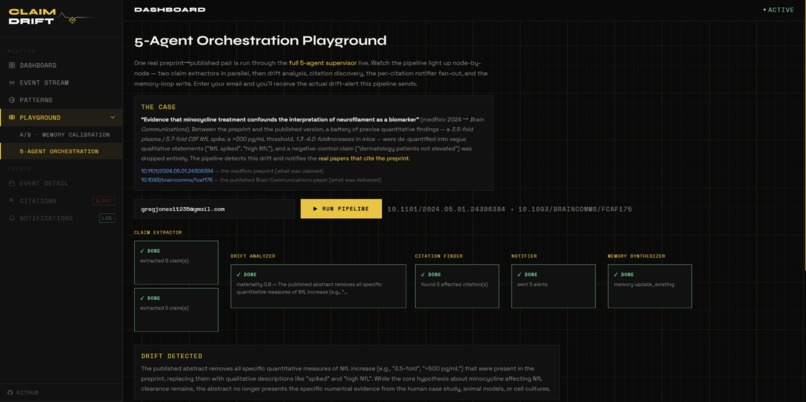Click the done checkmark in Notifier card
This screenshot has height=402, width=806.
pyautogui.click(x=519, y=275)
